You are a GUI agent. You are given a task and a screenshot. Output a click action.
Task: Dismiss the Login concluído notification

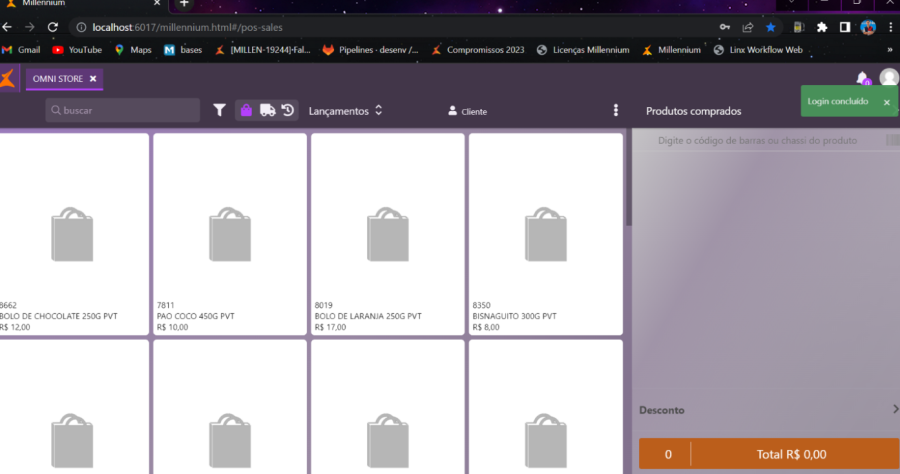coord(887,102)
